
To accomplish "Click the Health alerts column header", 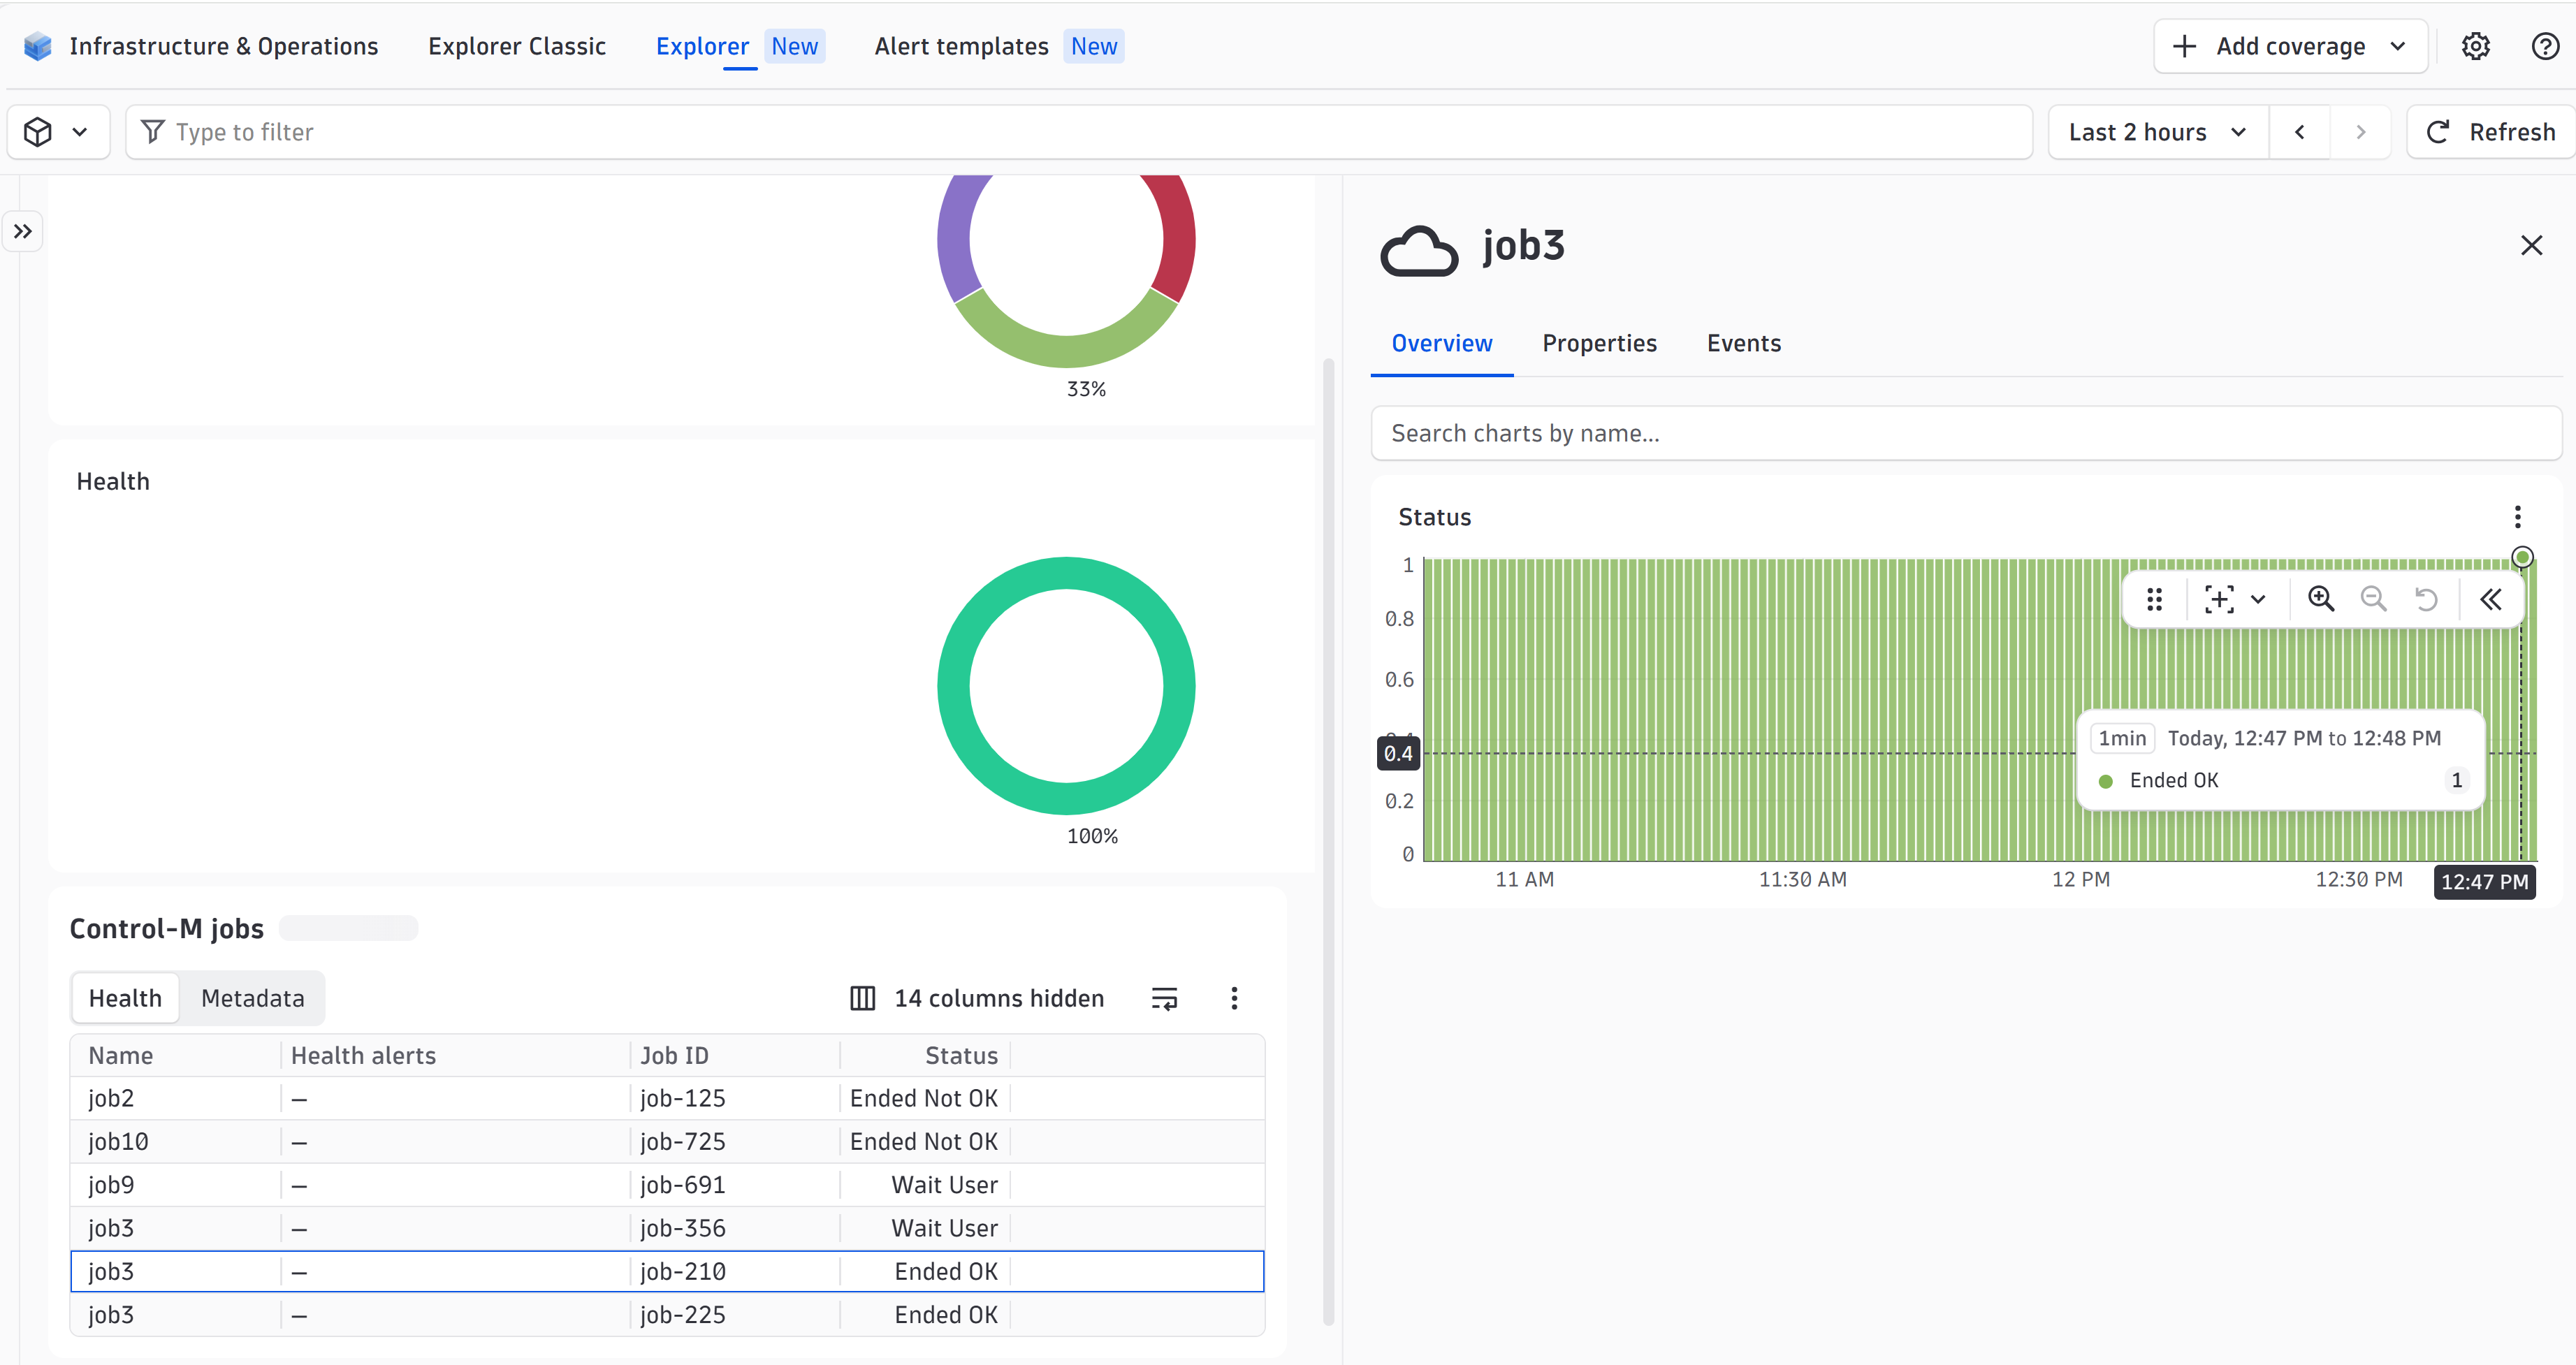I will coord(363,1055).
